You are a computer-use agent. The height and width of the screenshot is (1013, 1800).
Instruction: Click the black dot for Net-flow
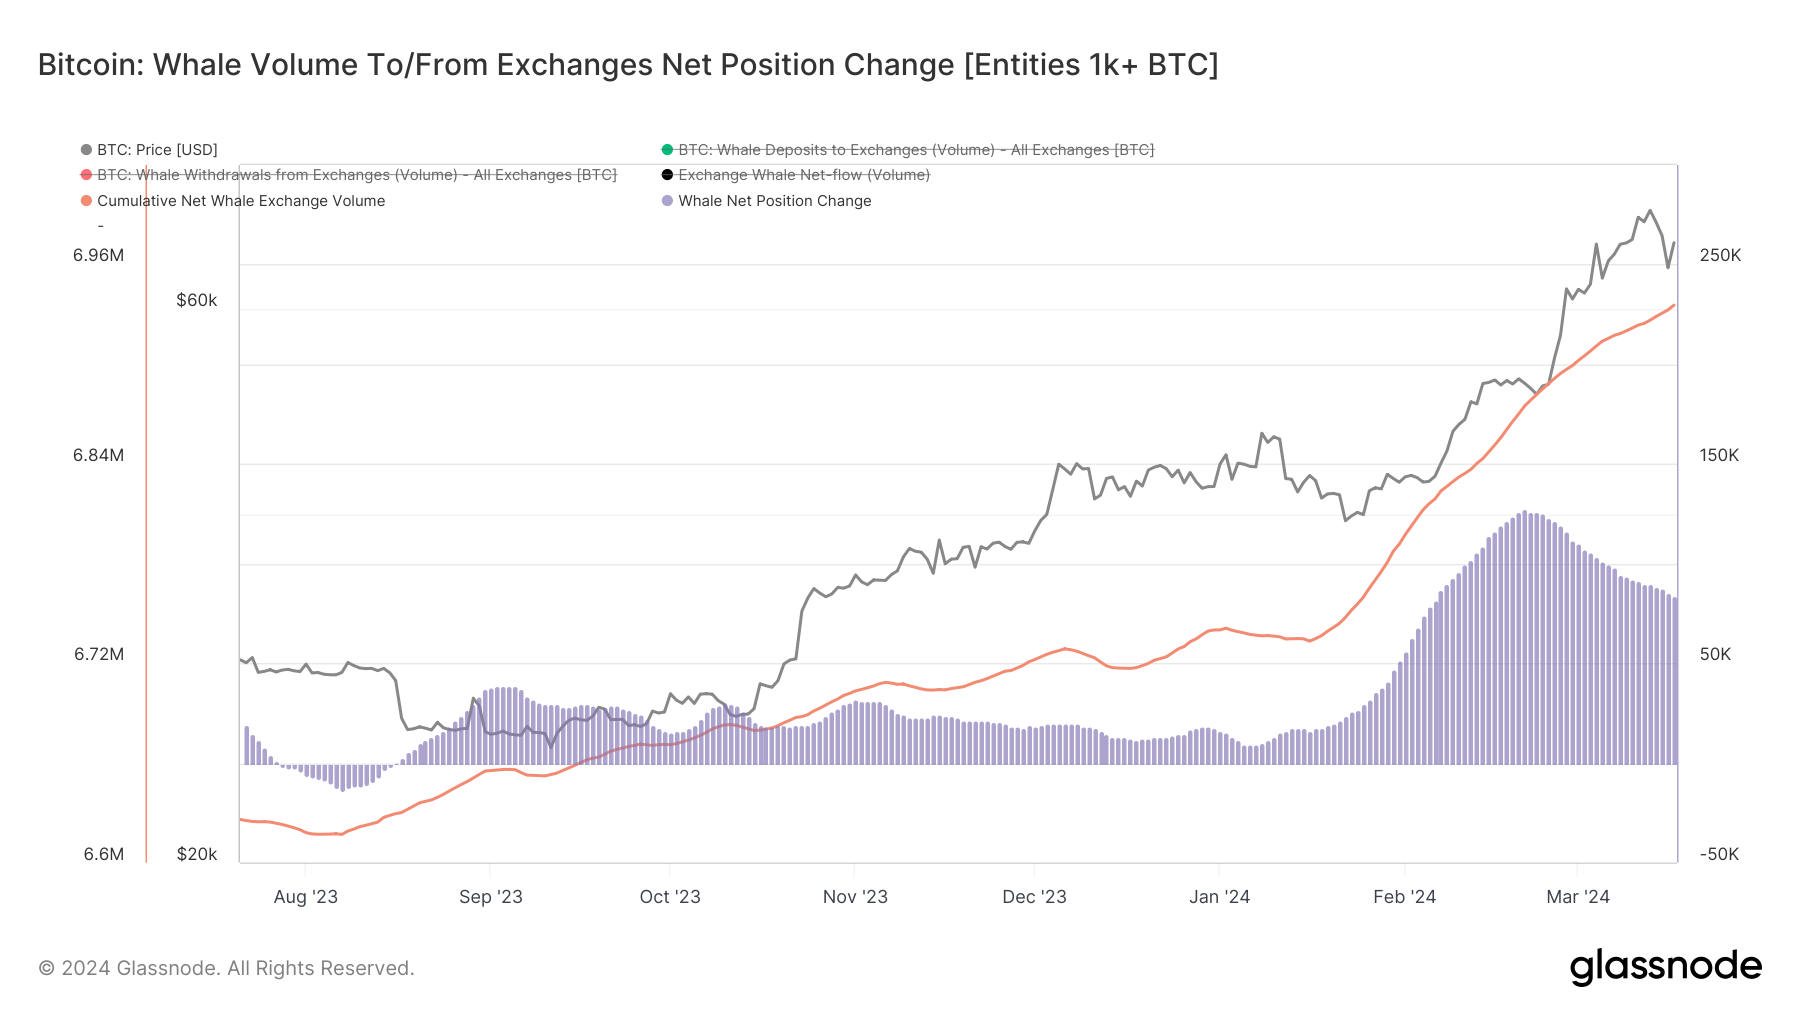point(667,175)
